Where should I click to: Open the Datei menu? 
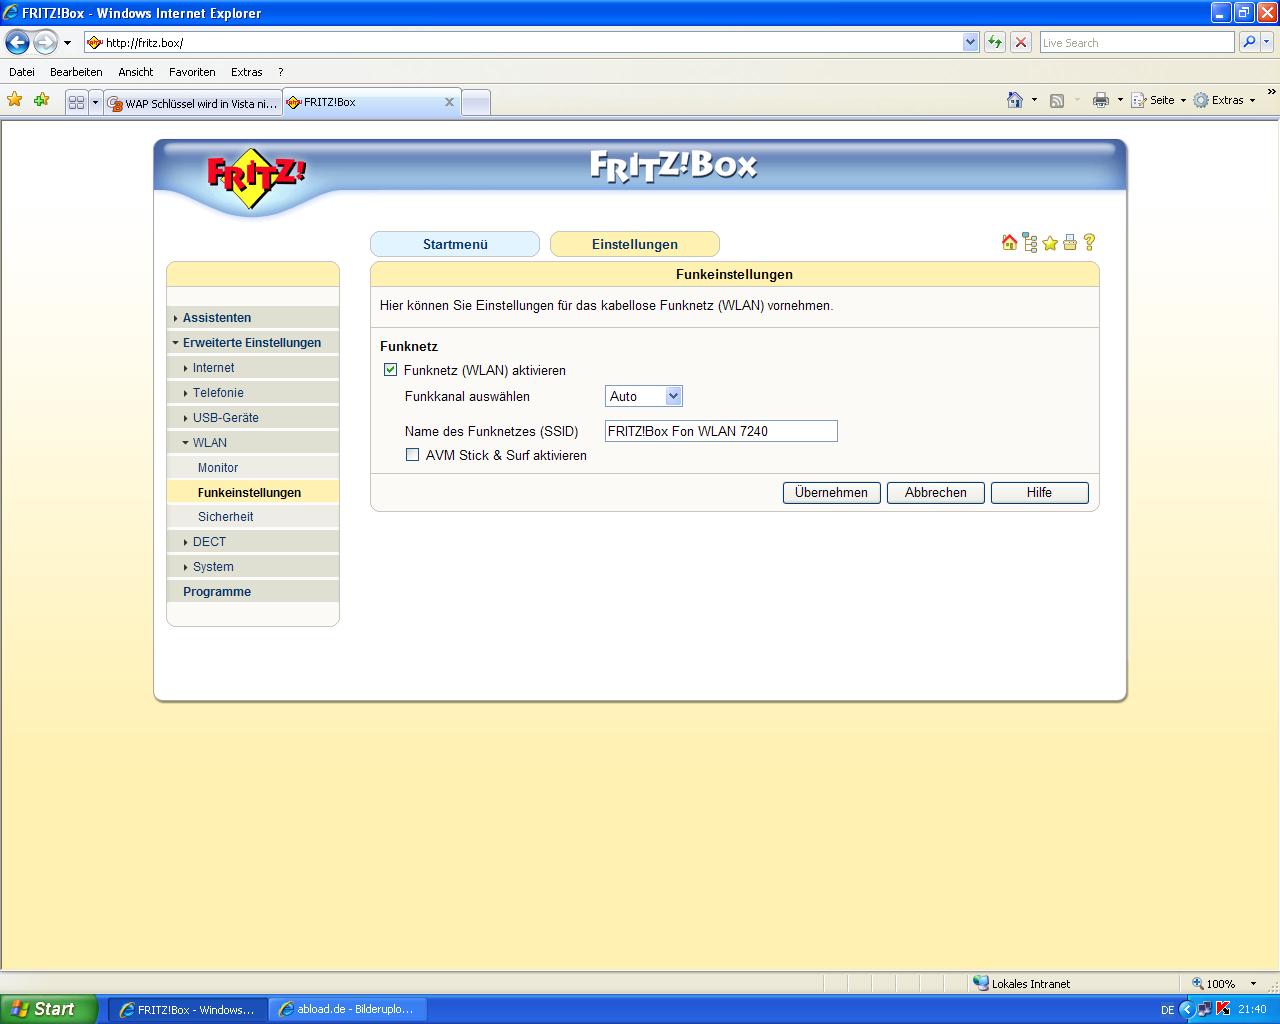pyautogui.click(x=22, y=72)
